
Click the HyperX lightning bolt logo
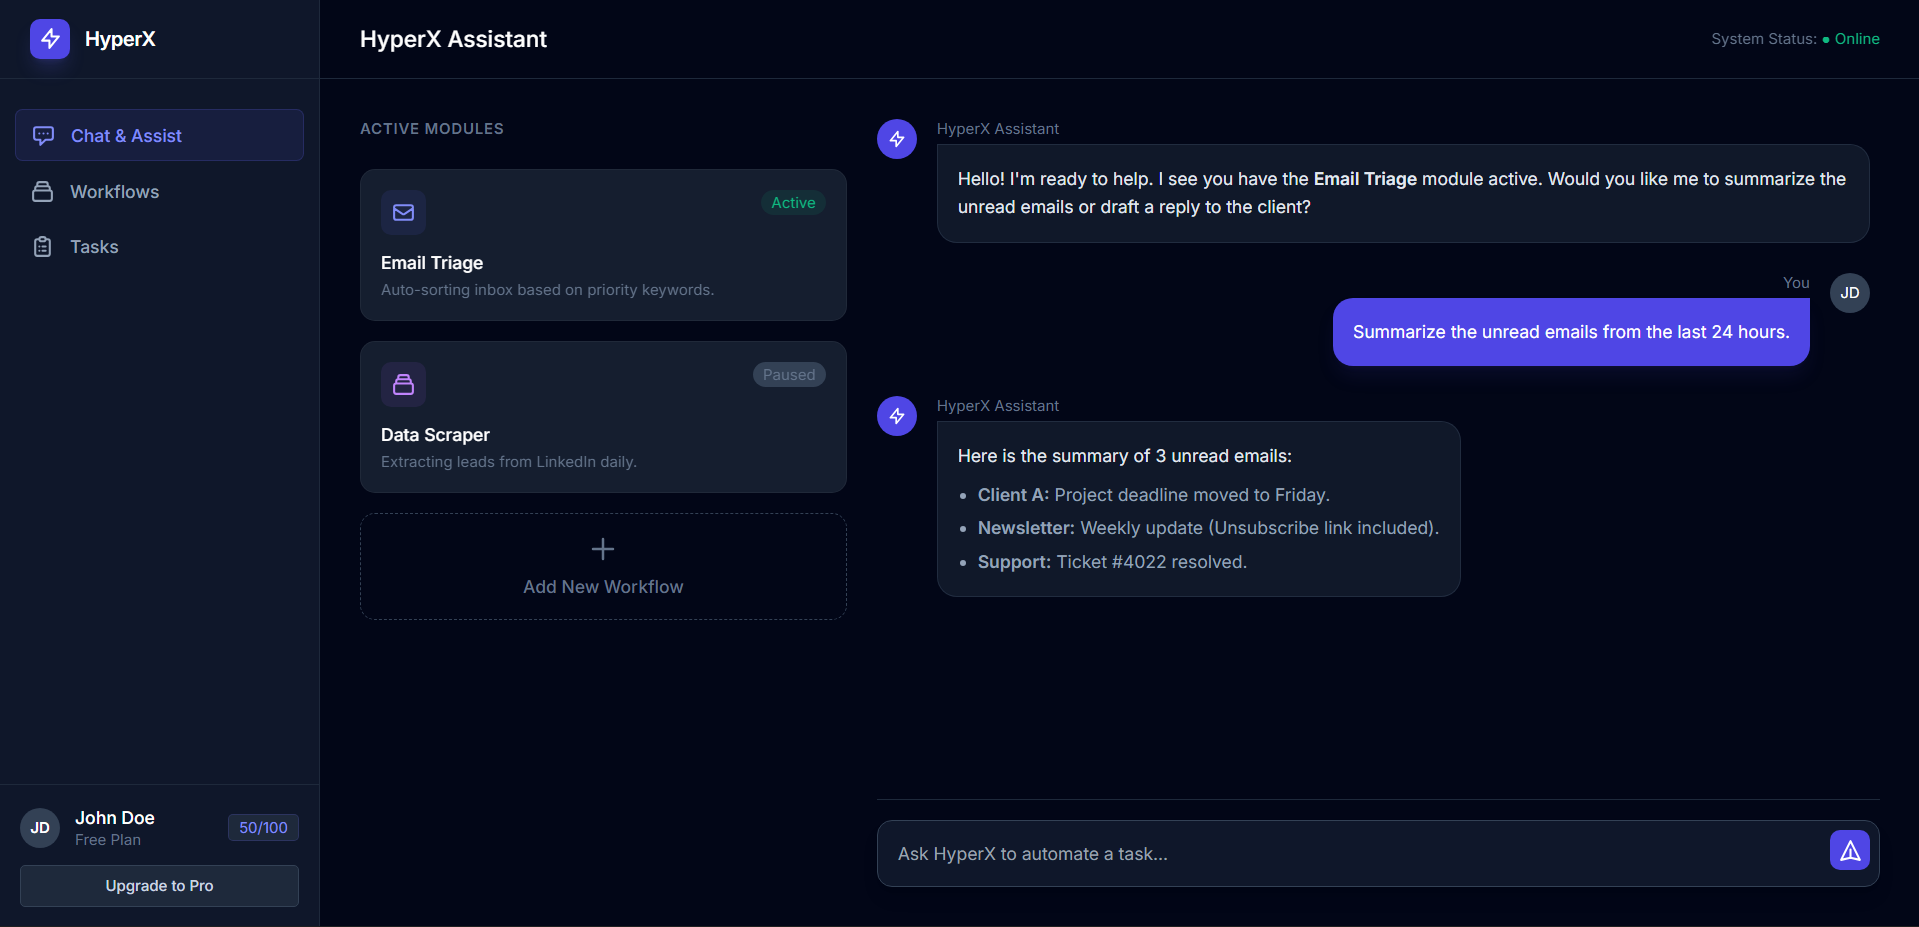(x=49, y=39)
